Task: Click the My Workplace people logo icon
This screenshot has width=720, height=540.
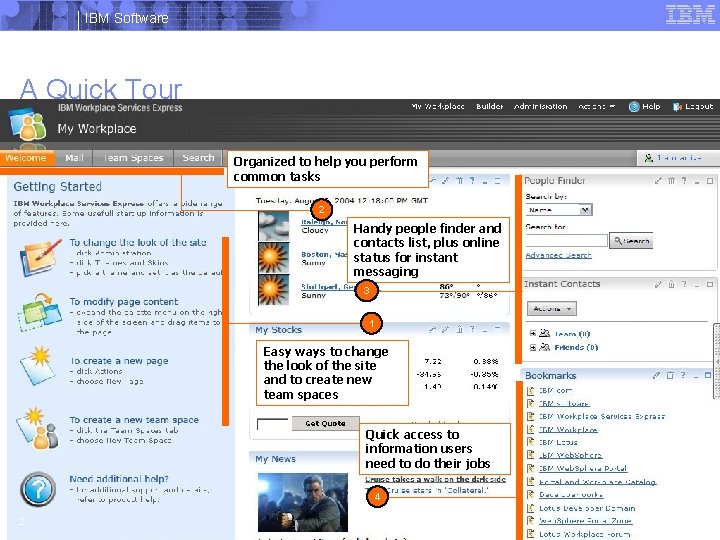Action: click(x=28, y=123)
